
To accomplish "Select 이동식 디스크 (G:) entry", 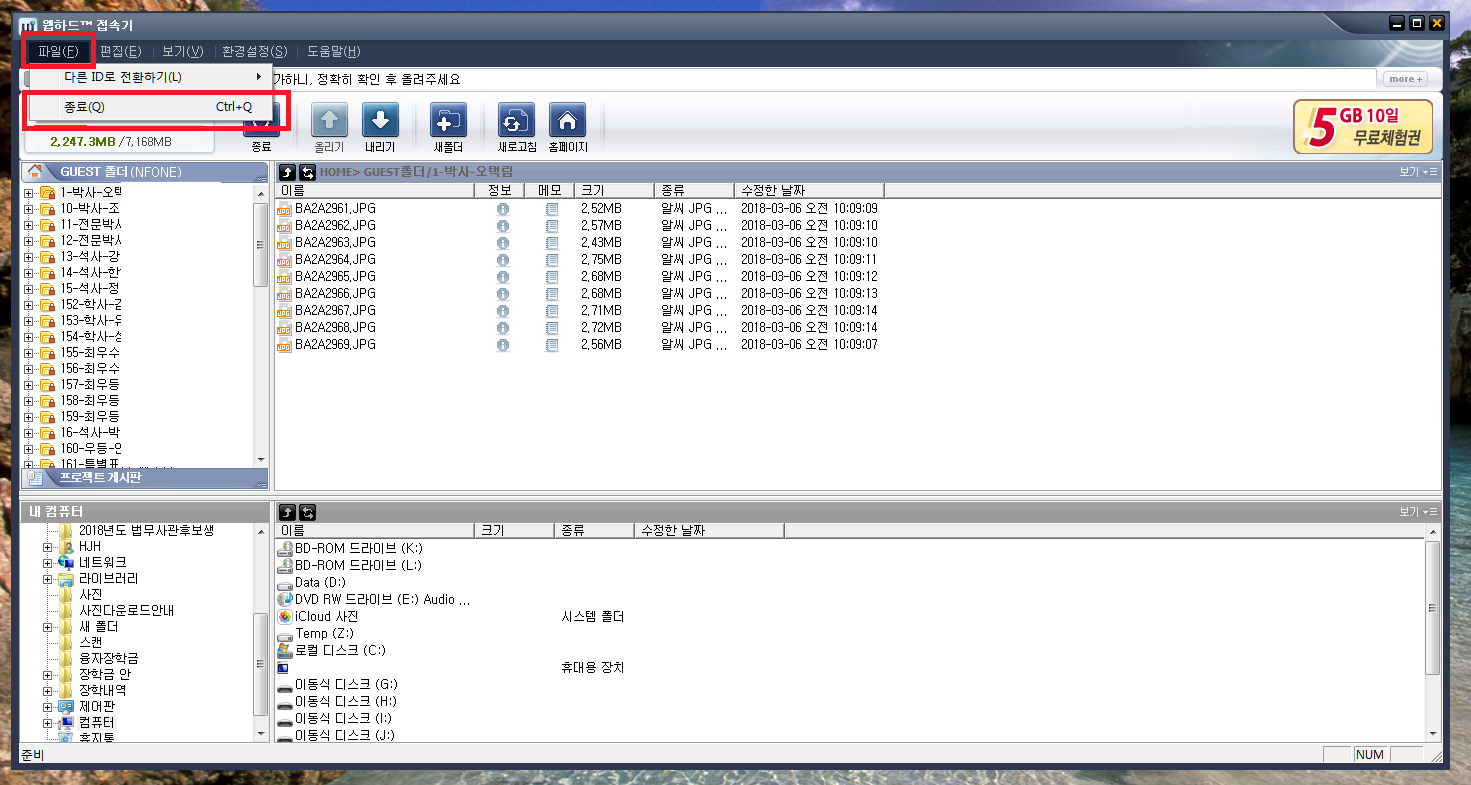I will 346,685.
